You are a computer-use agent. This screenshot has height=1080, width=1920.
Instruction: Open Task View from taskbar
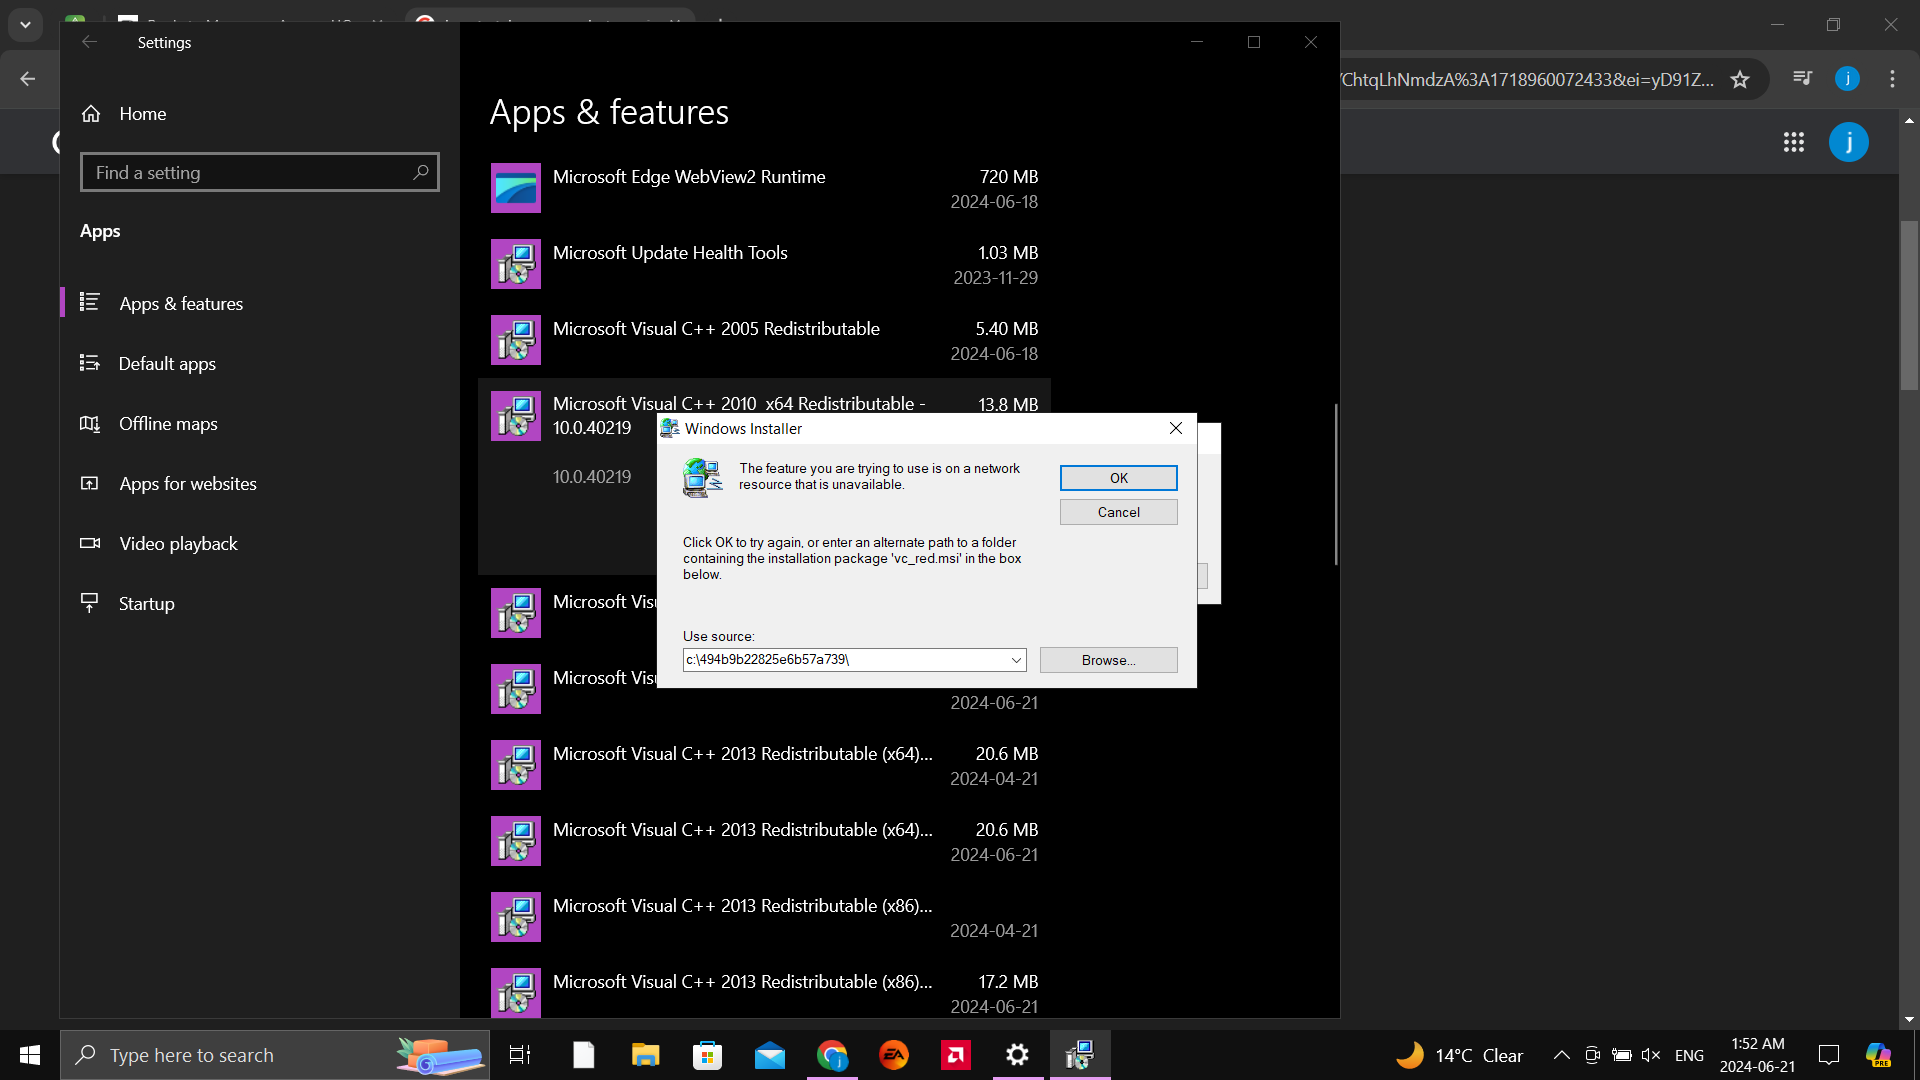click(520, 1055)
